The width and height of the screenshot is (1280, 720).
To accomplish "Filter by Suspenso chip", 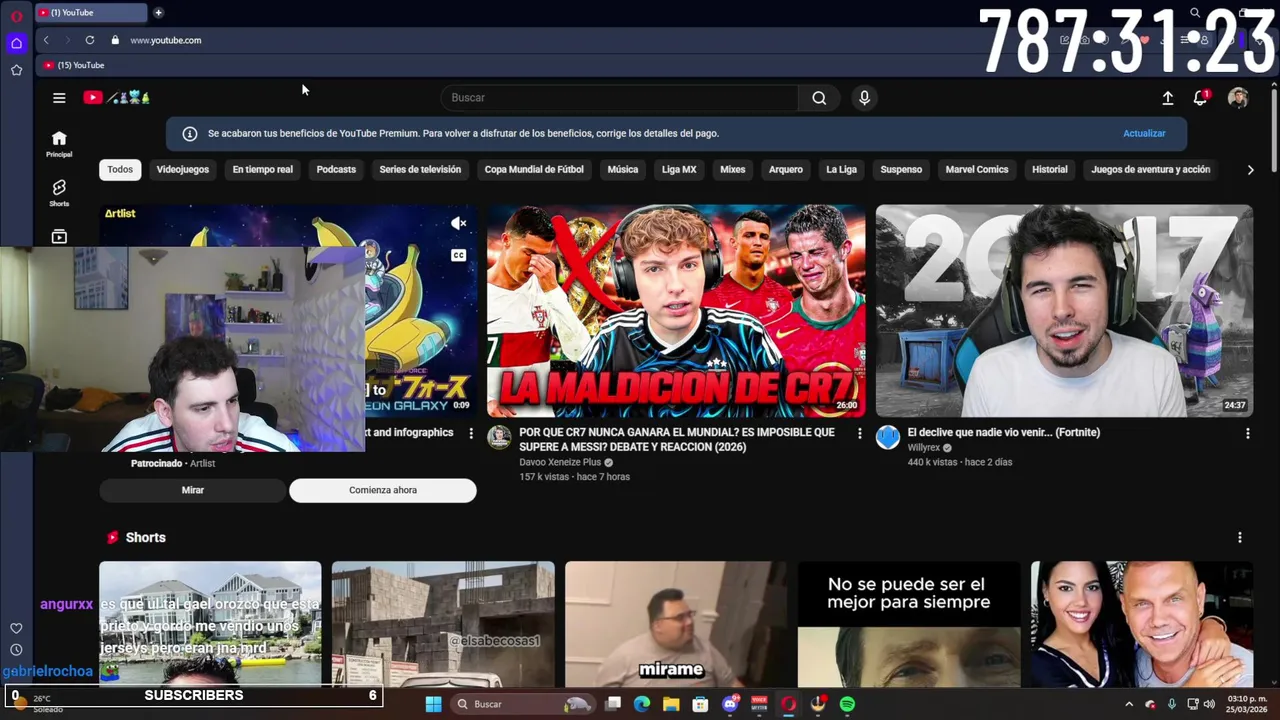I will coord(901,170).
